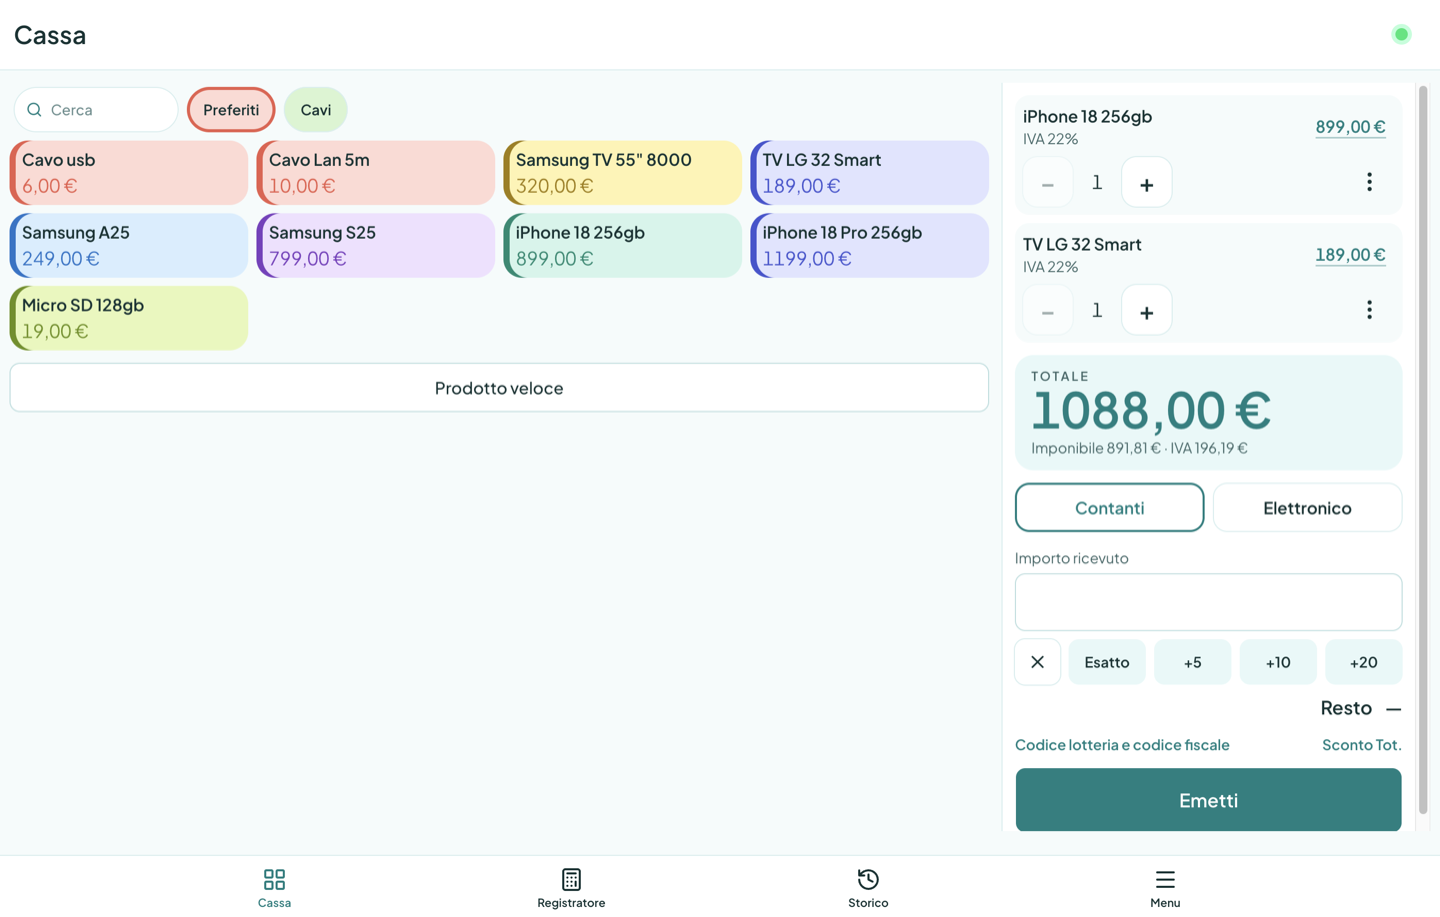Add Samsung TV 55" 8000 to cart
This screenshot has width=1440, height=917.
coord(622,172)
